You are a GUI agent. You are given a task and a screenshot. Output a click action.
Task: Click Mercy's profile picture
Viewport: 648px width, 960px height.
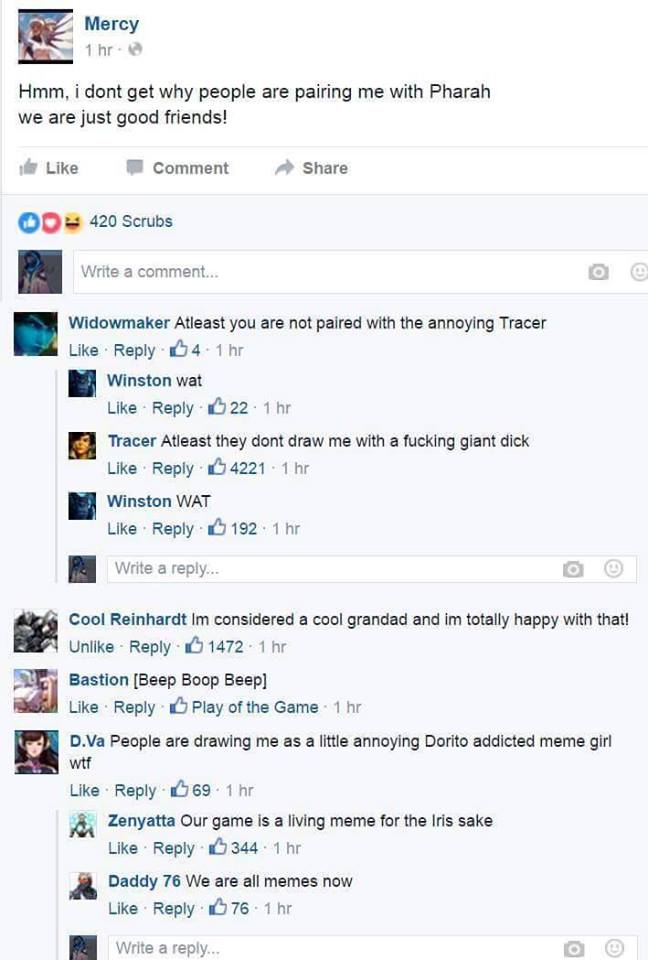click(45, 36)
